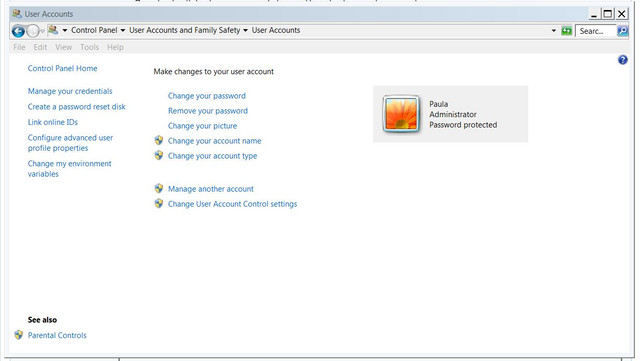Click the Forward navigation arrow button
Screen dimensions: 640x361
pos(33,31)
